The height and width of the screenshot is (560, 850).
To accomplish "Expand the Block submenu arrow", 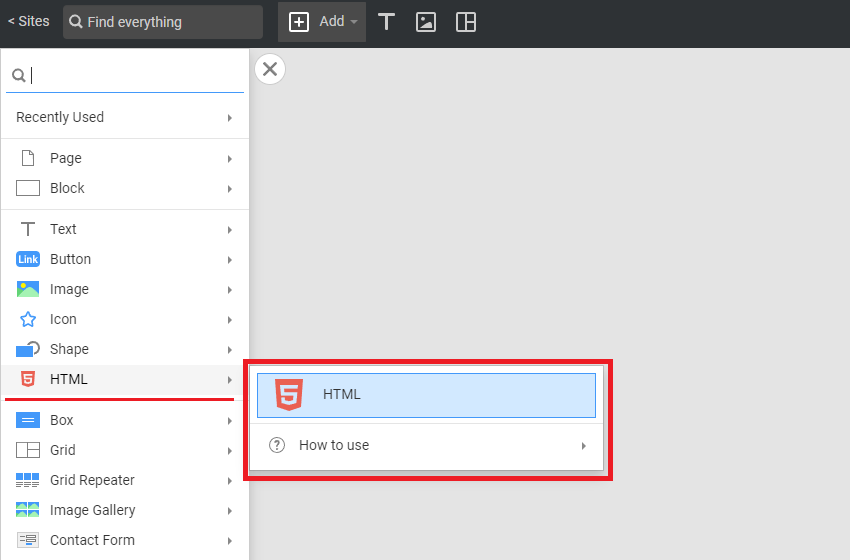I will click(230, 189).
